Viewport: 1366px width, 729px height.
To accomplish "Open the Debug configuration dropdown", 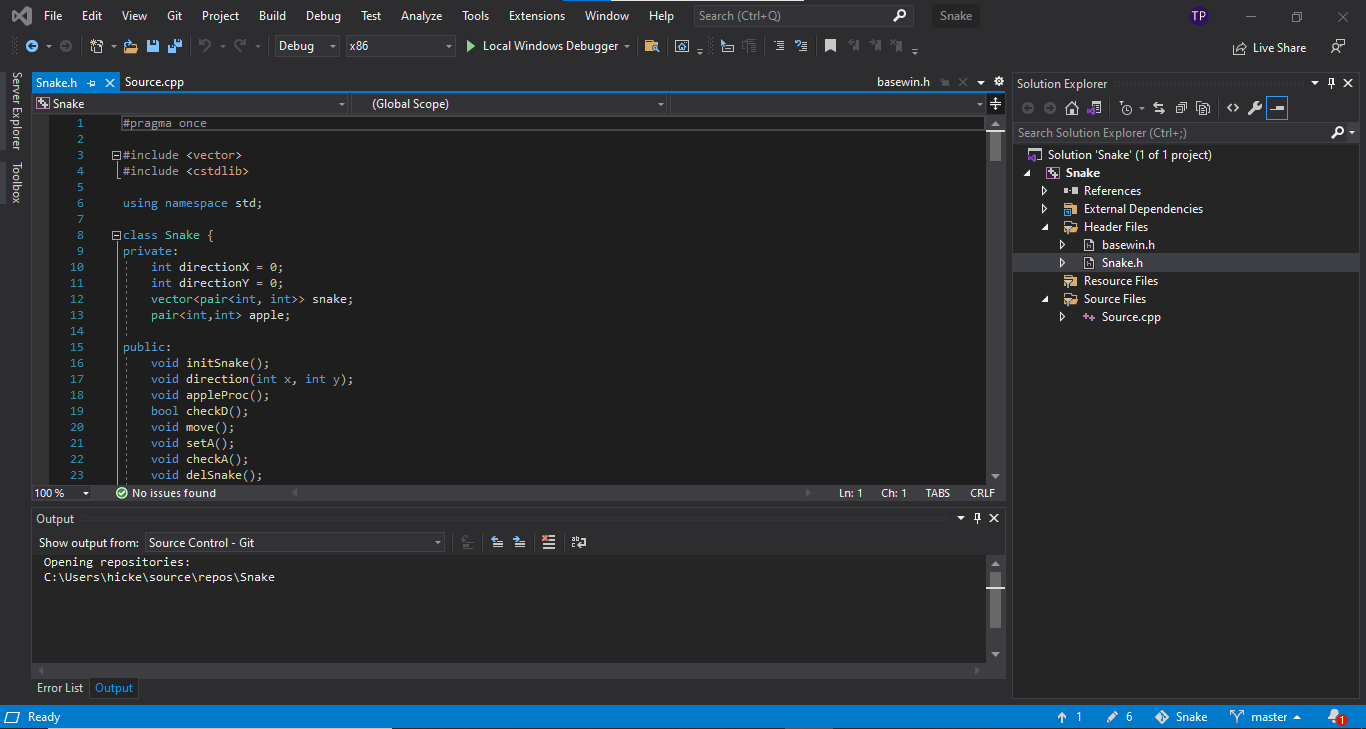I will coord(307,46).
